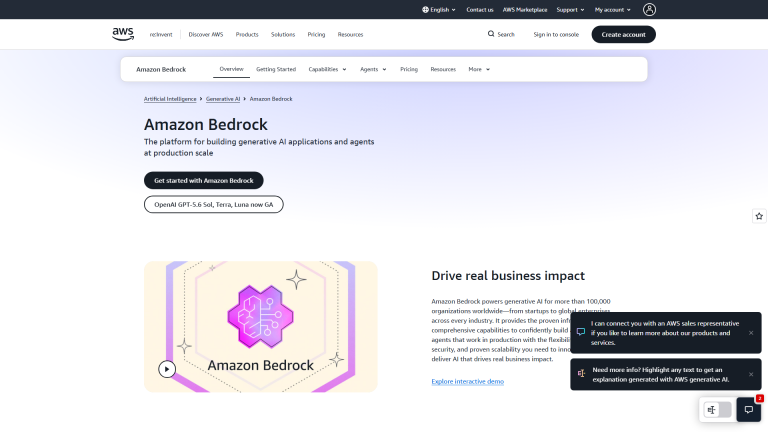Click the 'Drive real business impact' heading
The image size is (768, 432).
508,276
